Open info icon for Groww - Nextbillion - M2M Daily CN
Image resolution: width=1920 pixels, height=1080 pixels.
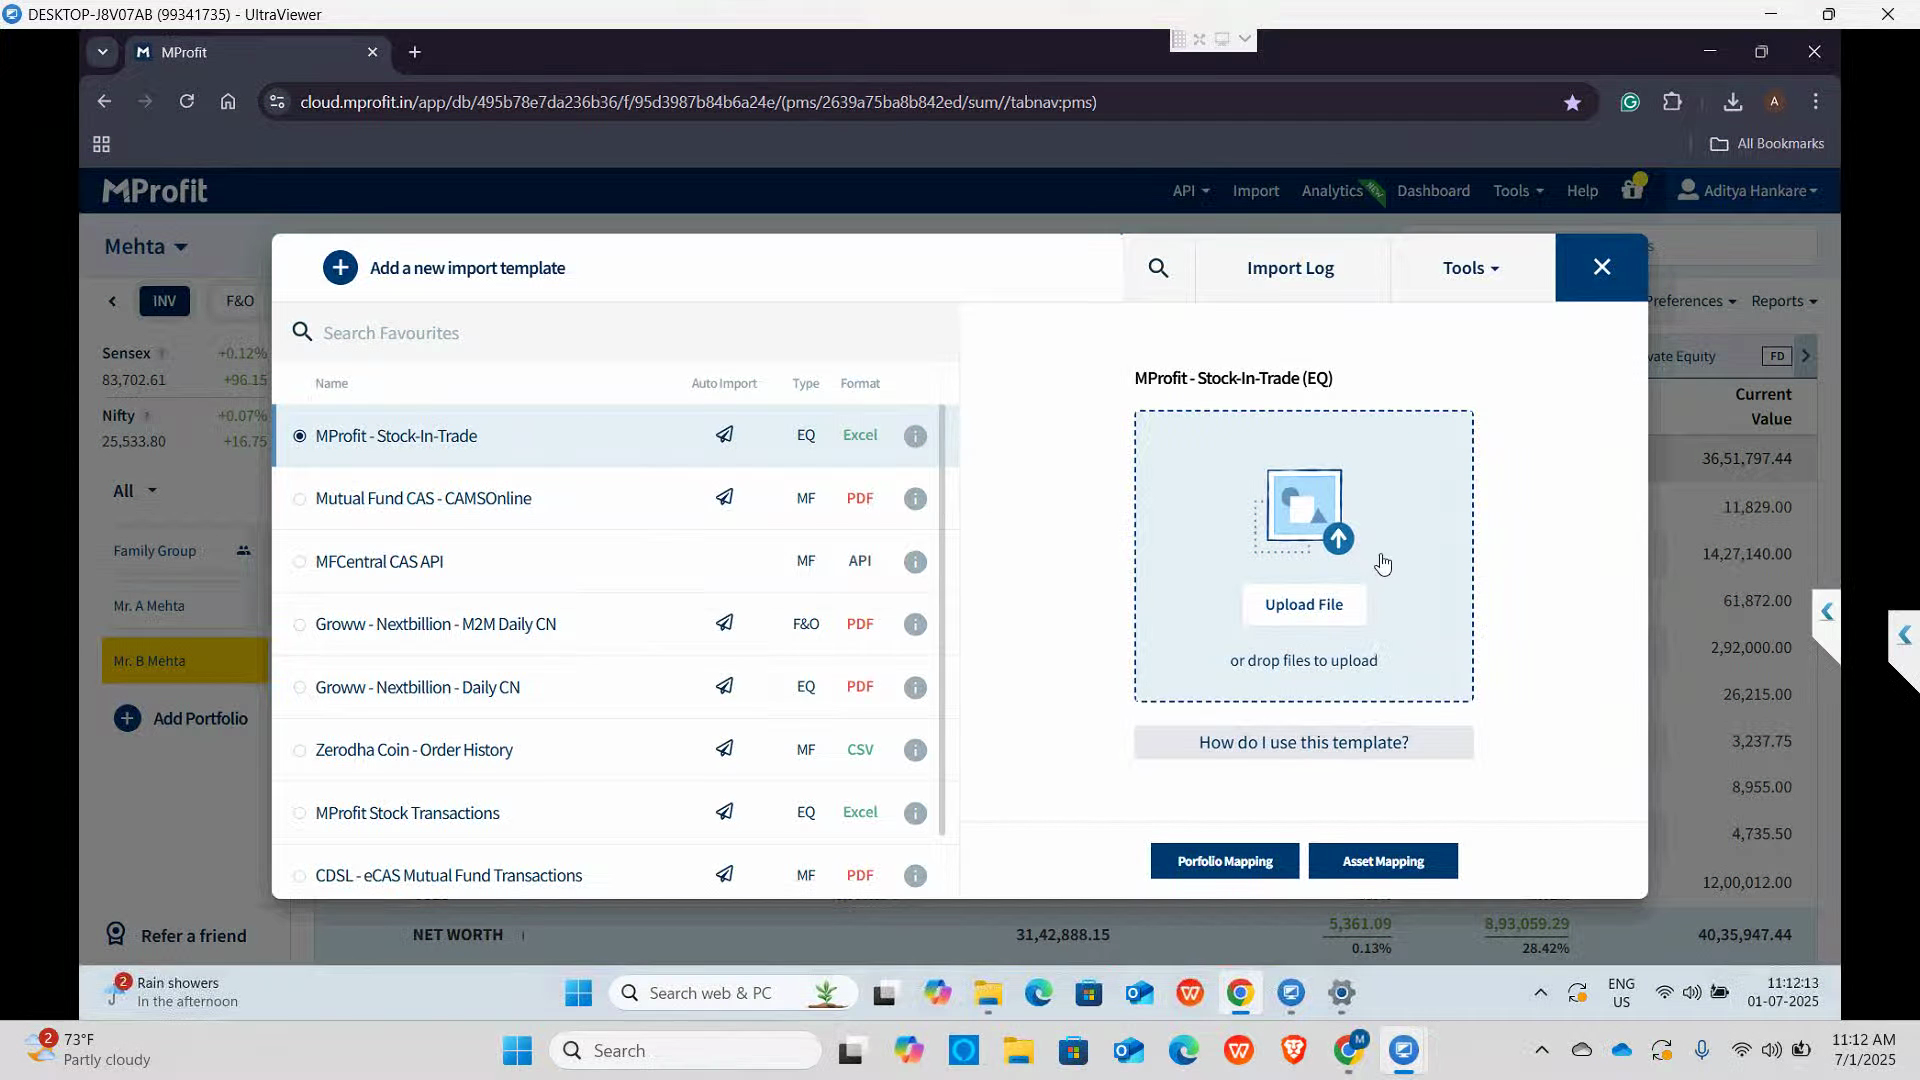coord(915,624)
